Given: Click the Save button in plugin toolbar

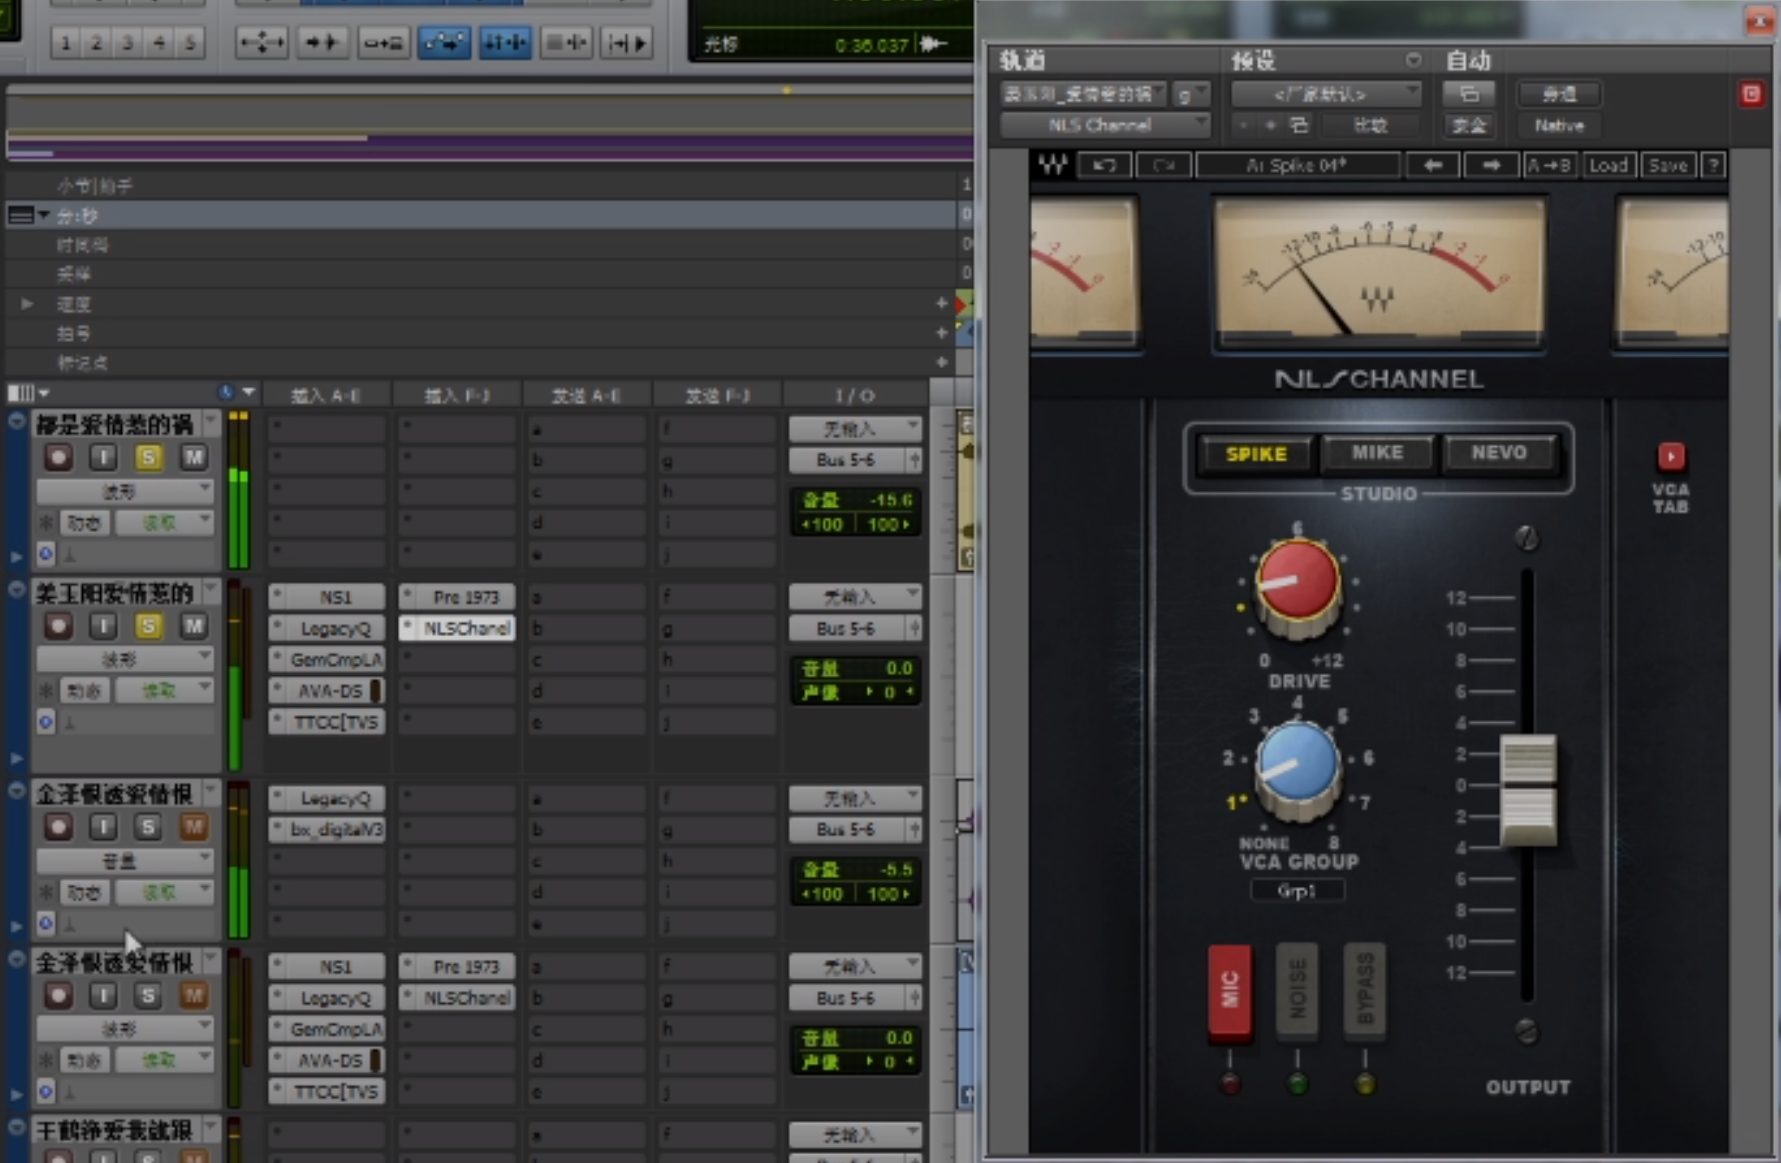Looking at the screenshot, I should (x=1667, y=165).
